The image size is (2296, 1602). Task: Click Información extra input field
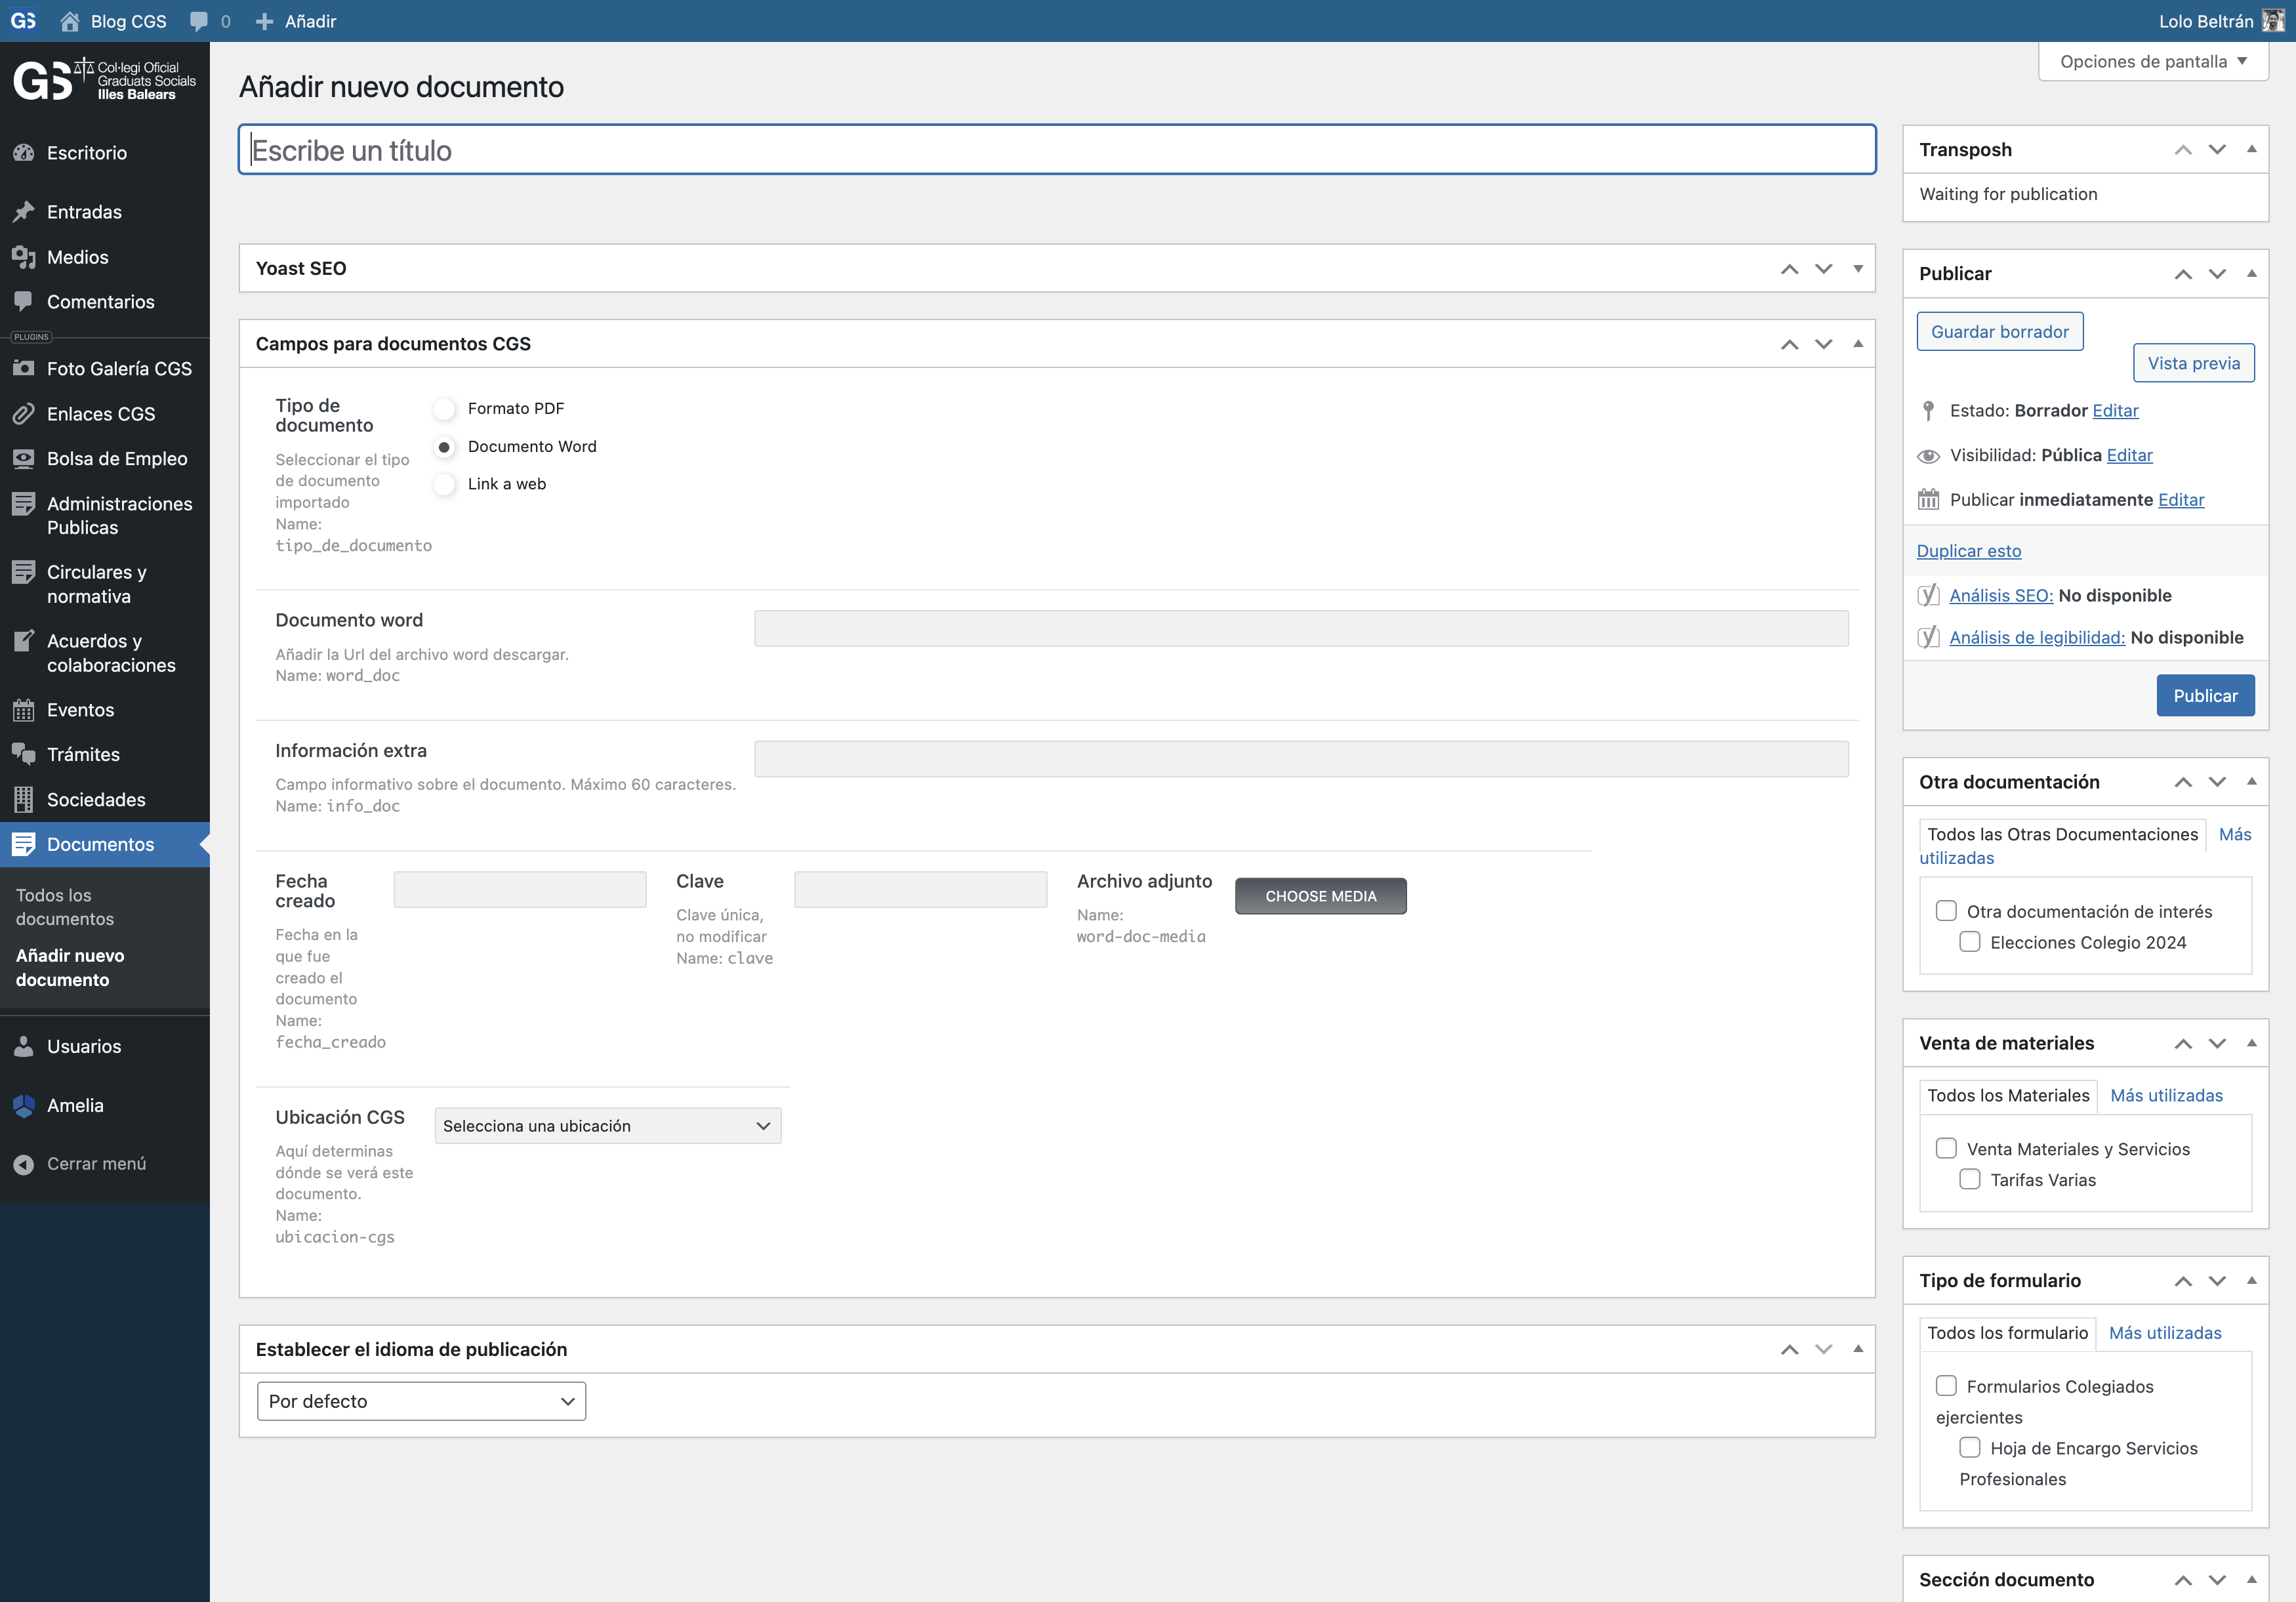[1301, 759]
